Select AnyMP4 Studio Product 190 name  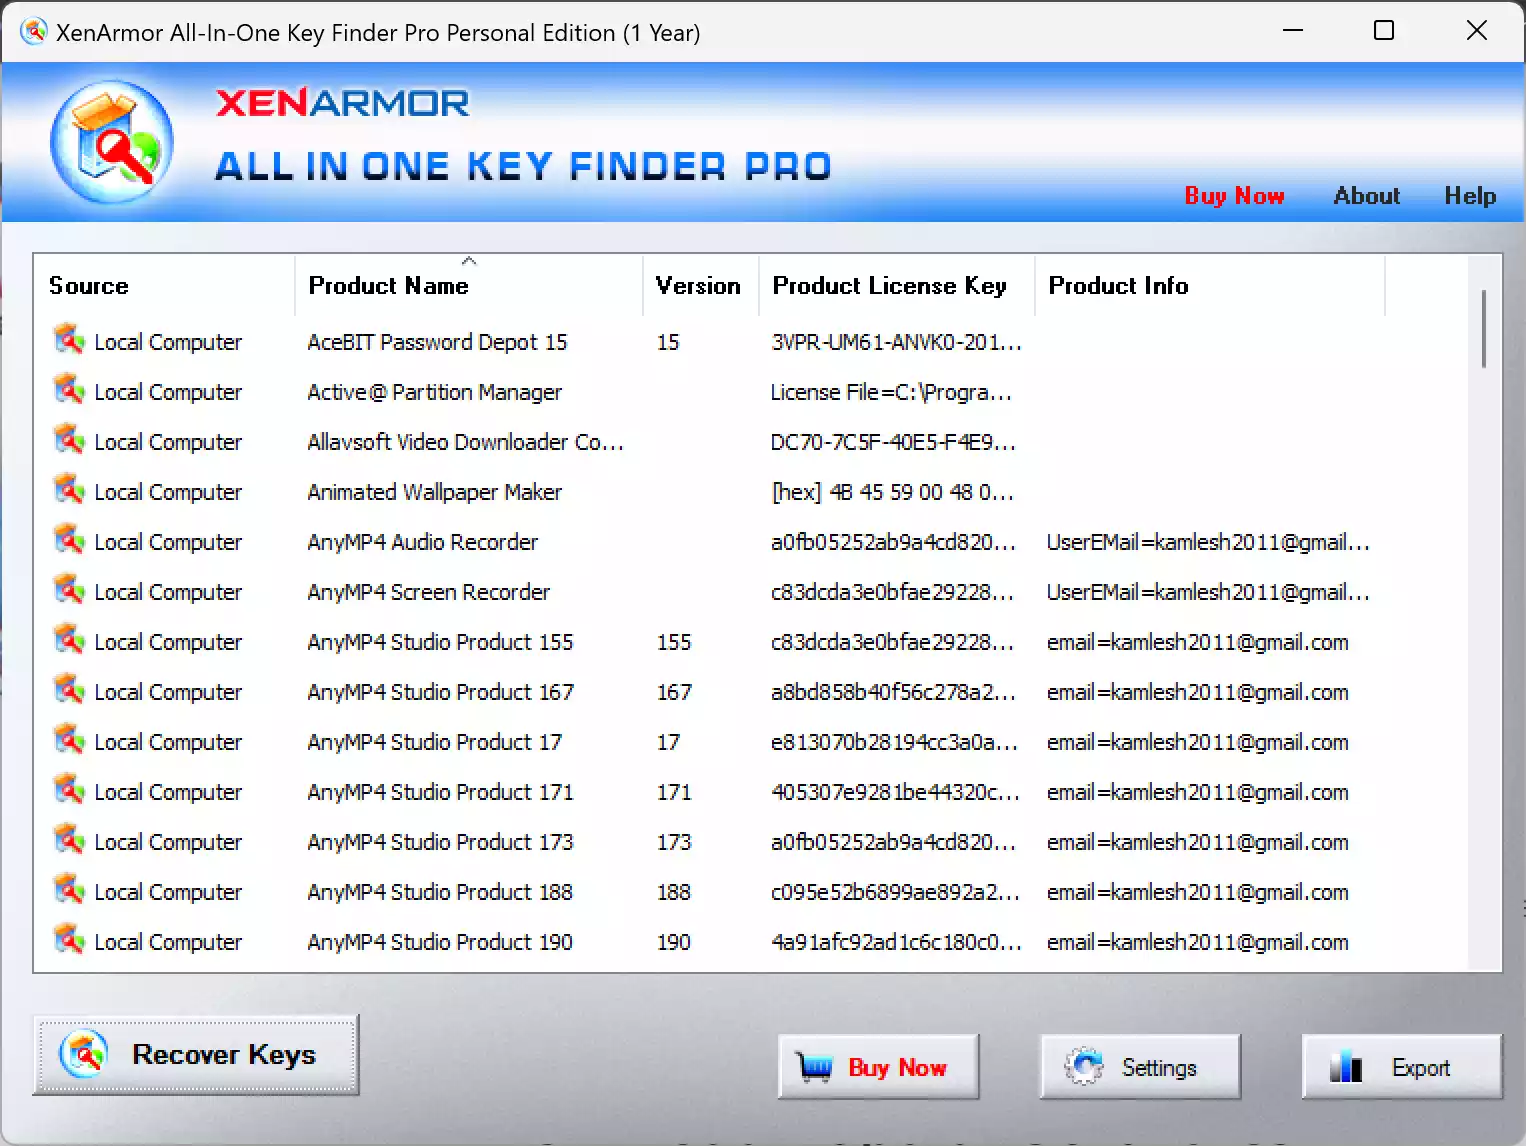(x=440, y=942)
